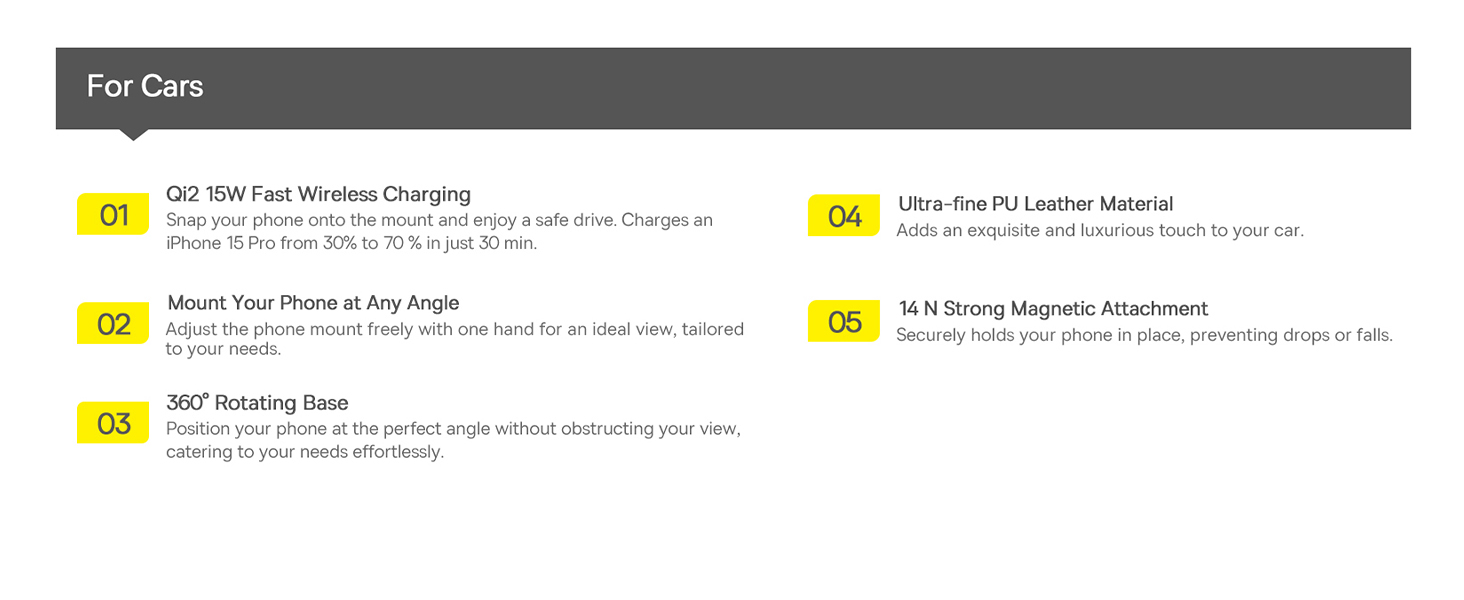Select the 14 N Strong Magnetic Attachment heading
This screenshot has width=1464, height=600.
(1053, 309)
